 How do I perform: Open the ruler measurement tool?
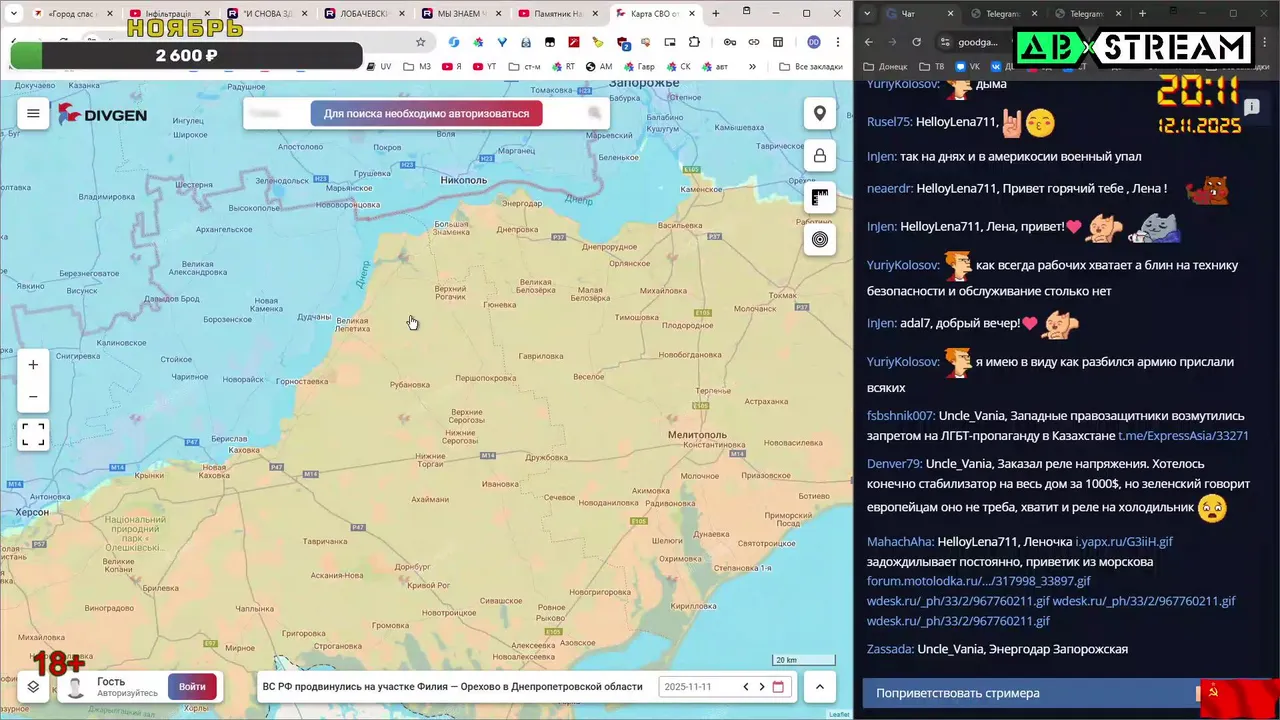click(x=820, y=198)
